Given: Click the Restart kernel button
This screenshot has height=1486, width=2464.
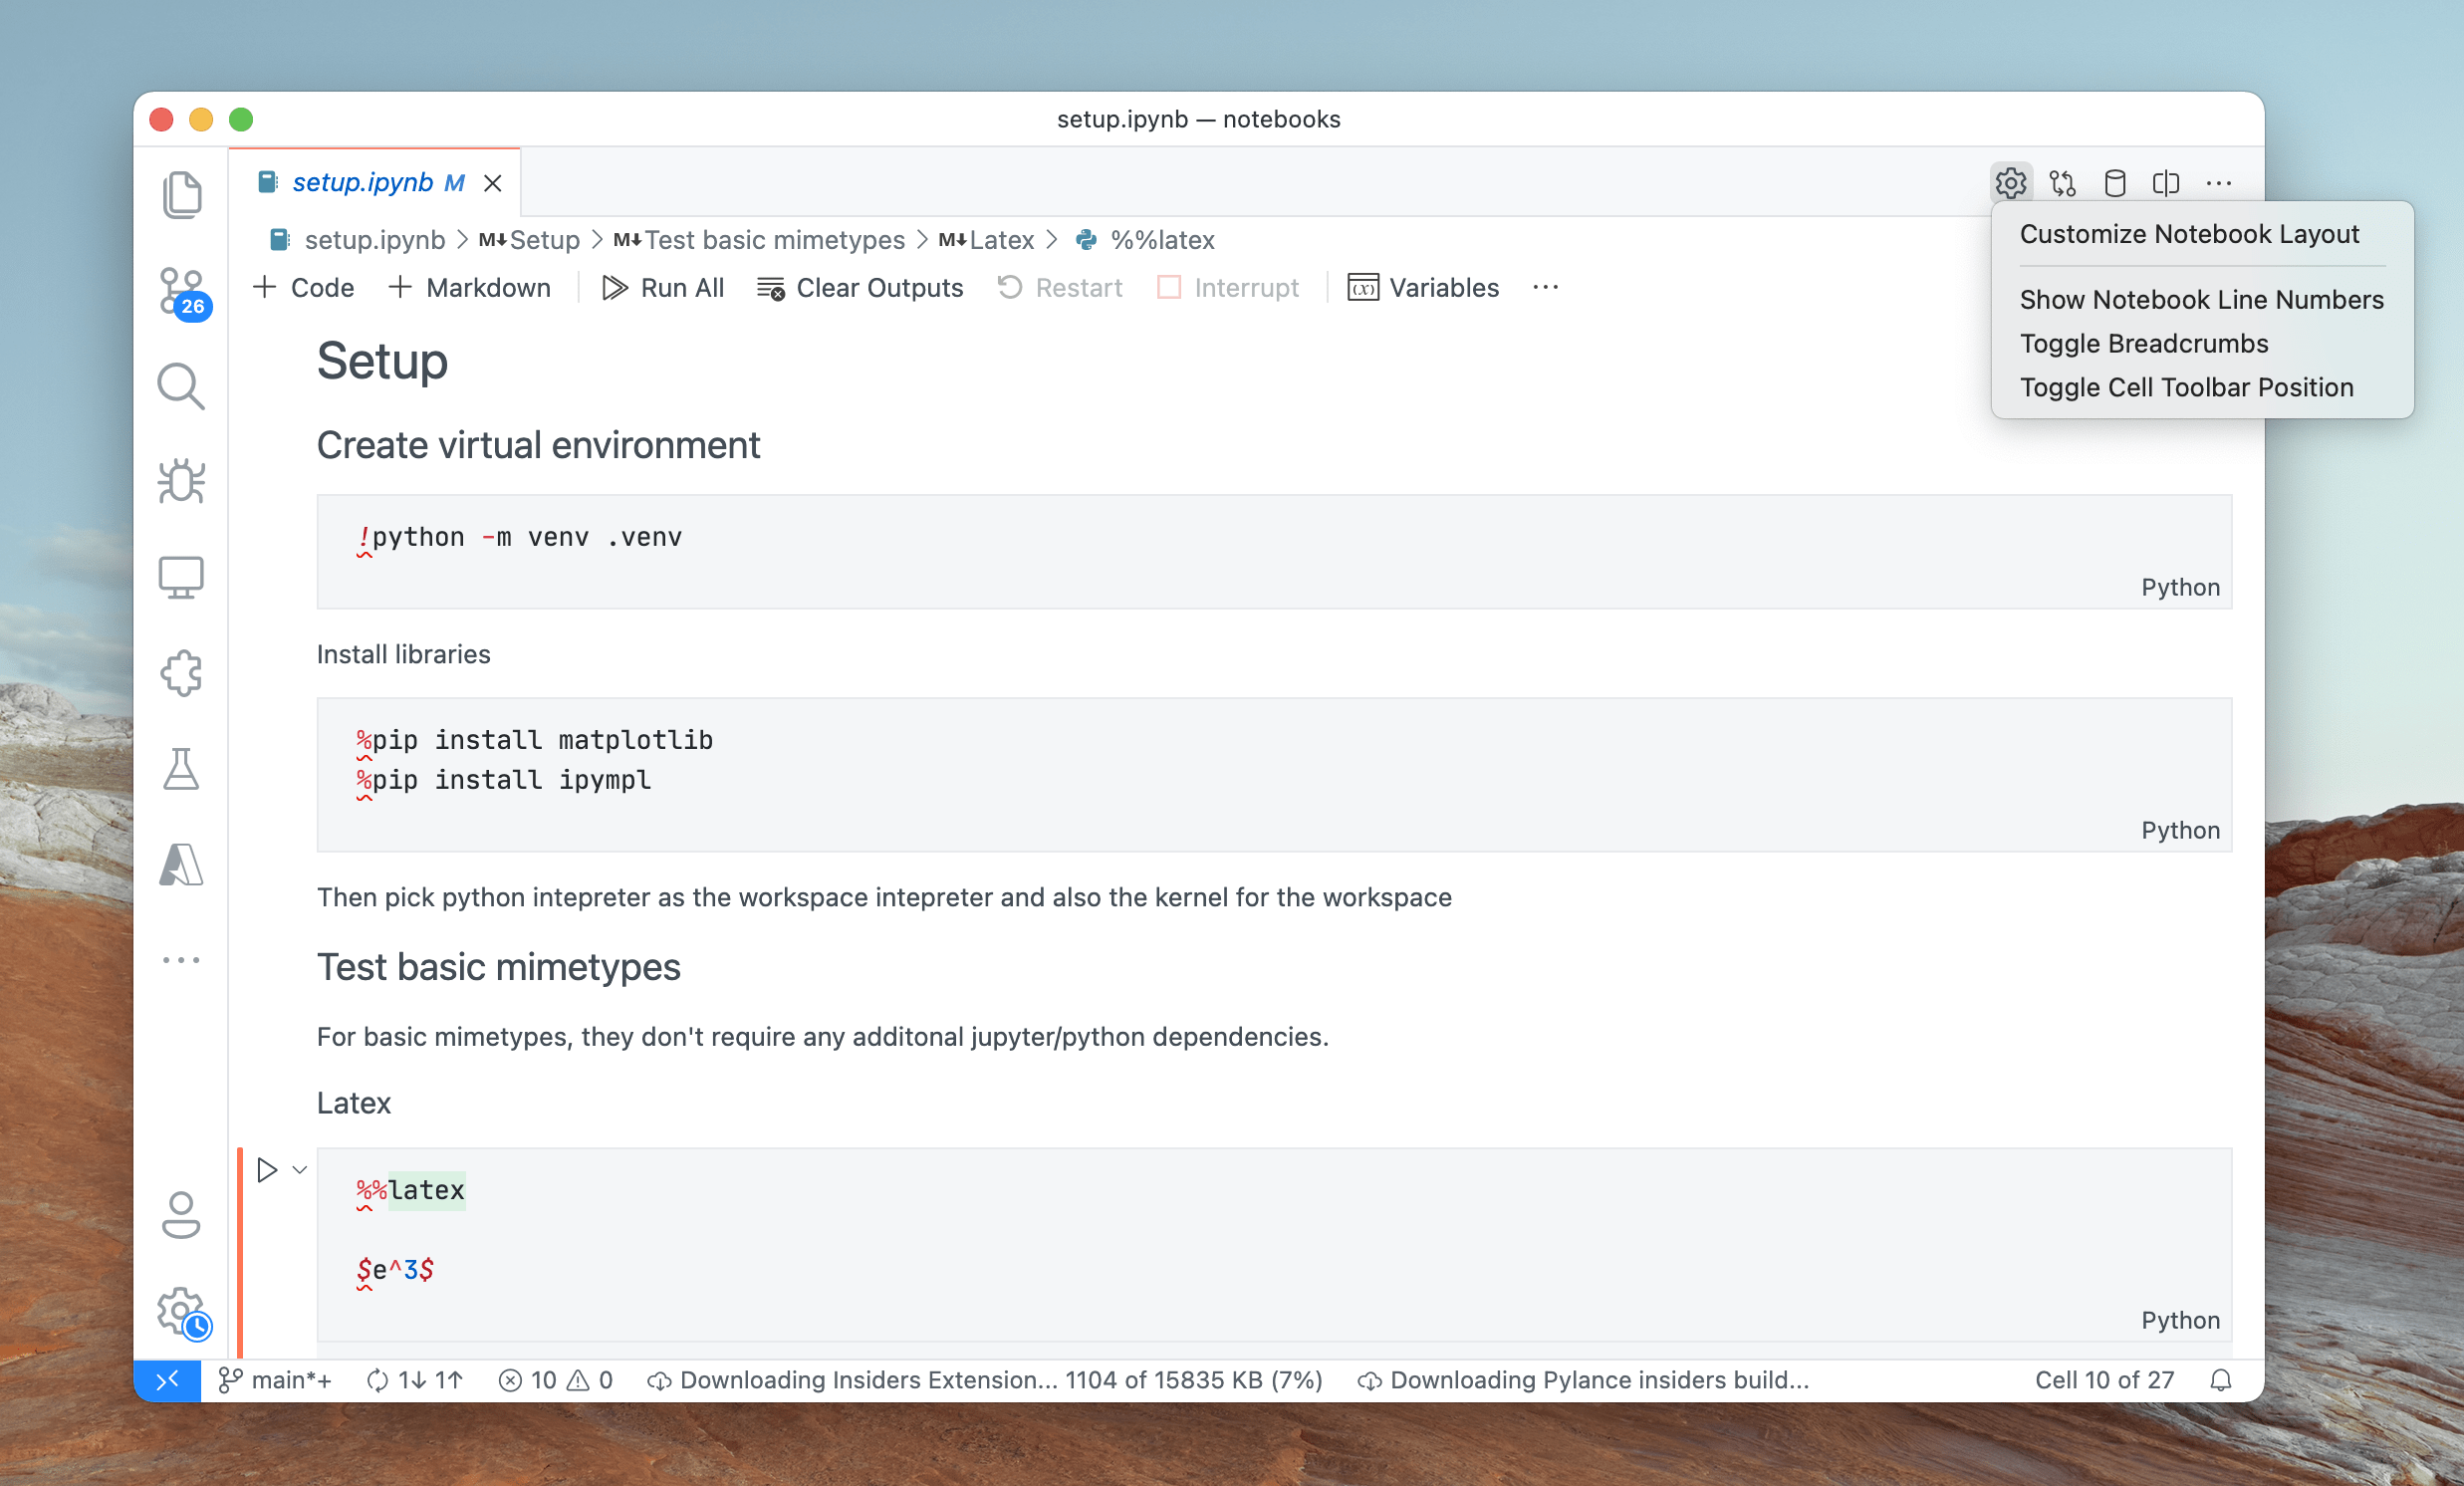Looking at the screenshot, I should [x=1058, y=287].
